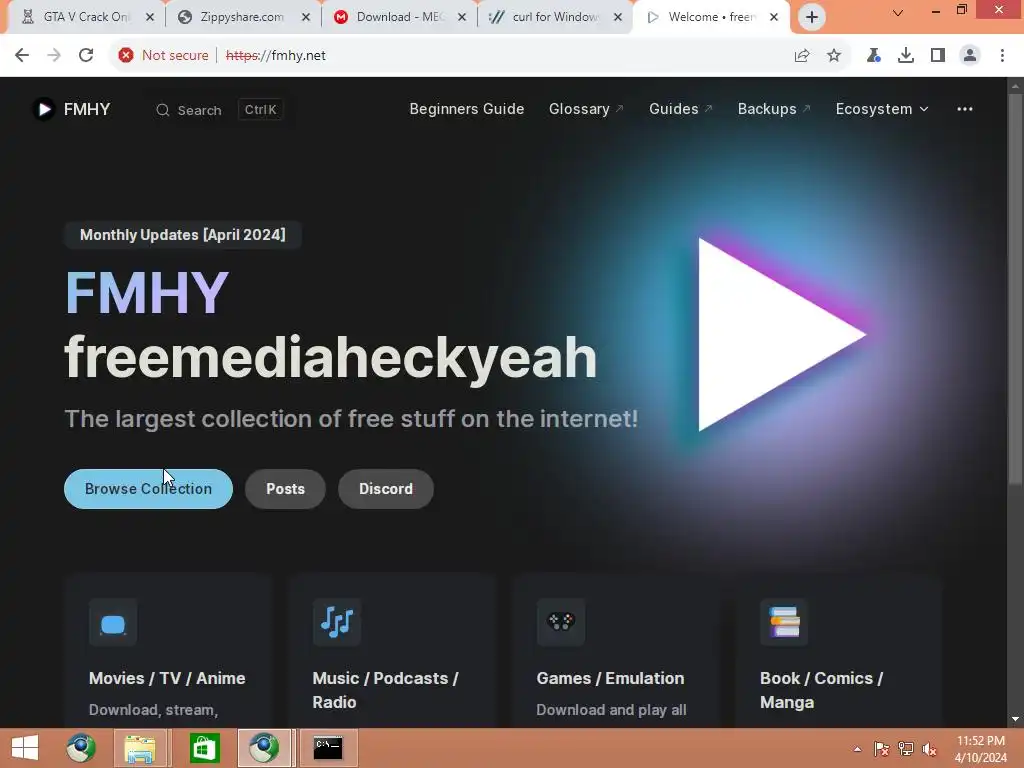
Task: Open the tab search chevron
Action: (898, 12)
